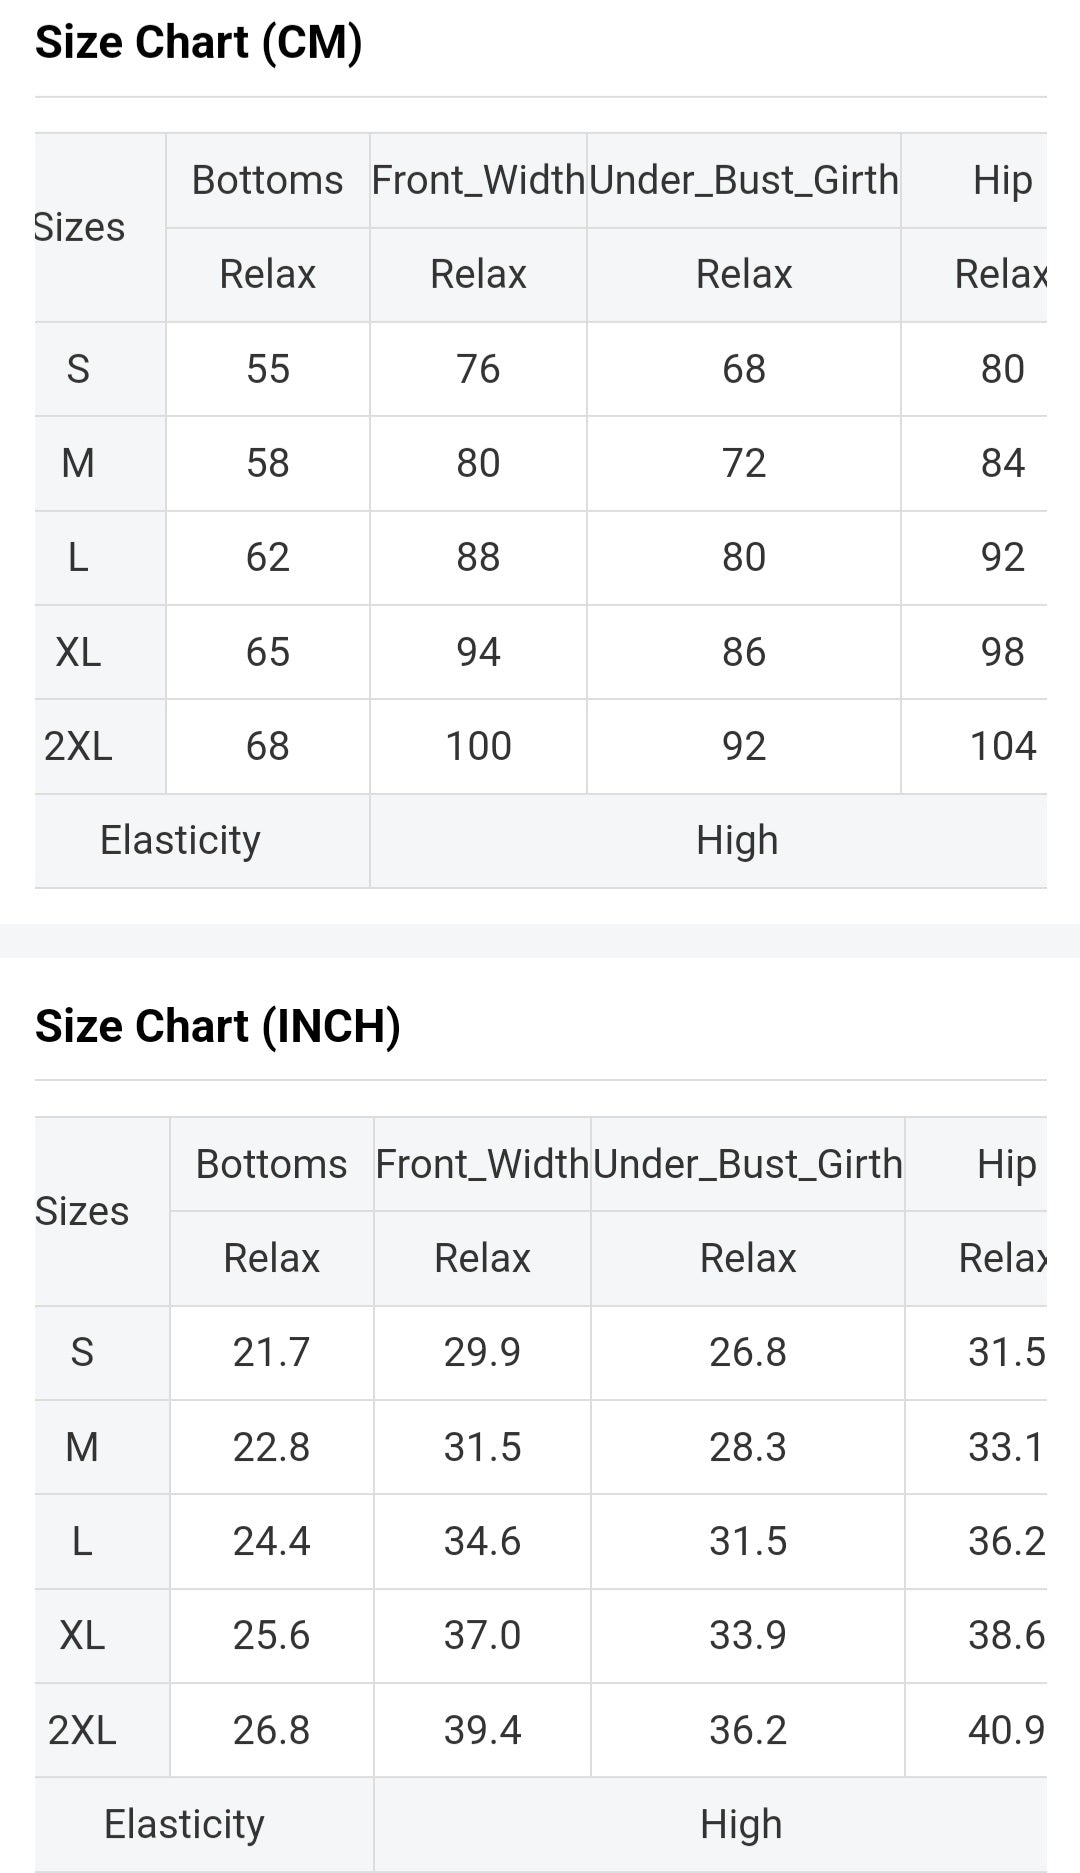Click the Hip value 104 in CM chart
Viewport: 1080px width, 1873px height.
pos(1003,747)
